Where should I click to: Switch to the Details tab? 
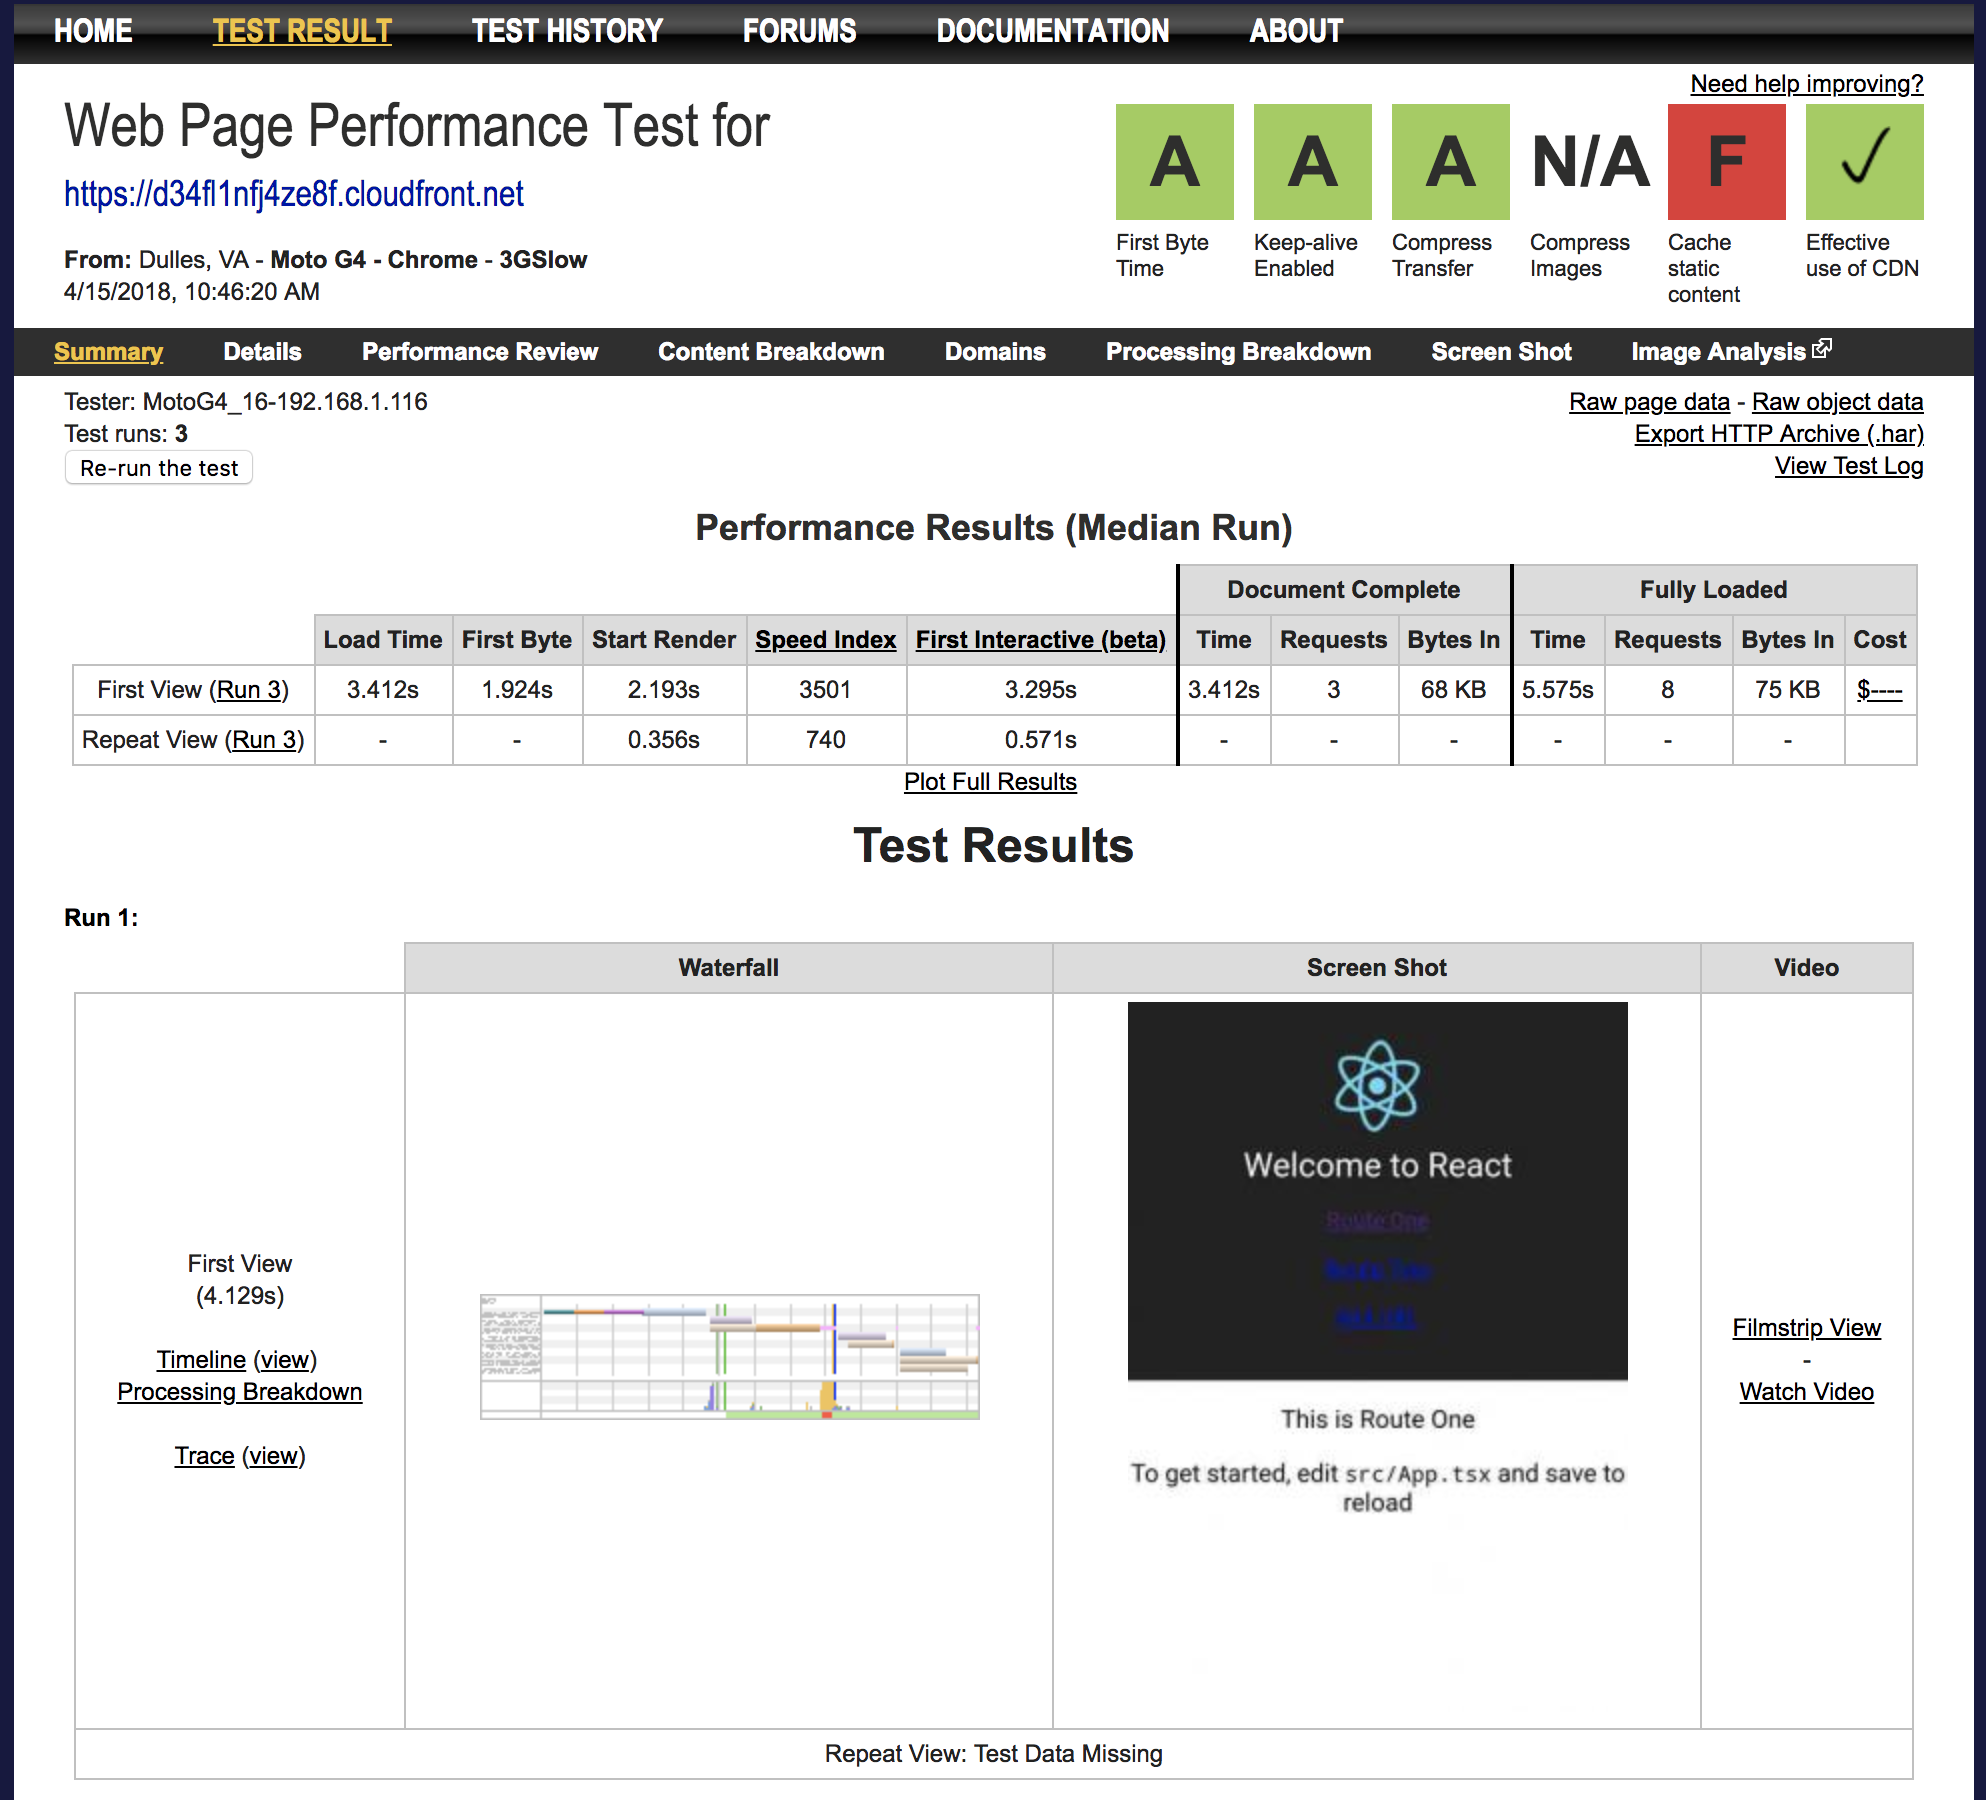[x=262, y=352]
